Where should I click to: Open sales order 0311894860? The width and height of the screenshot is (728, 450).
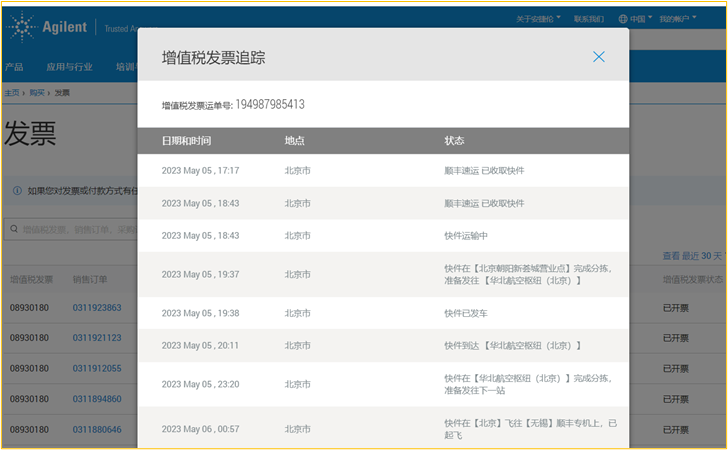[97, 399]
